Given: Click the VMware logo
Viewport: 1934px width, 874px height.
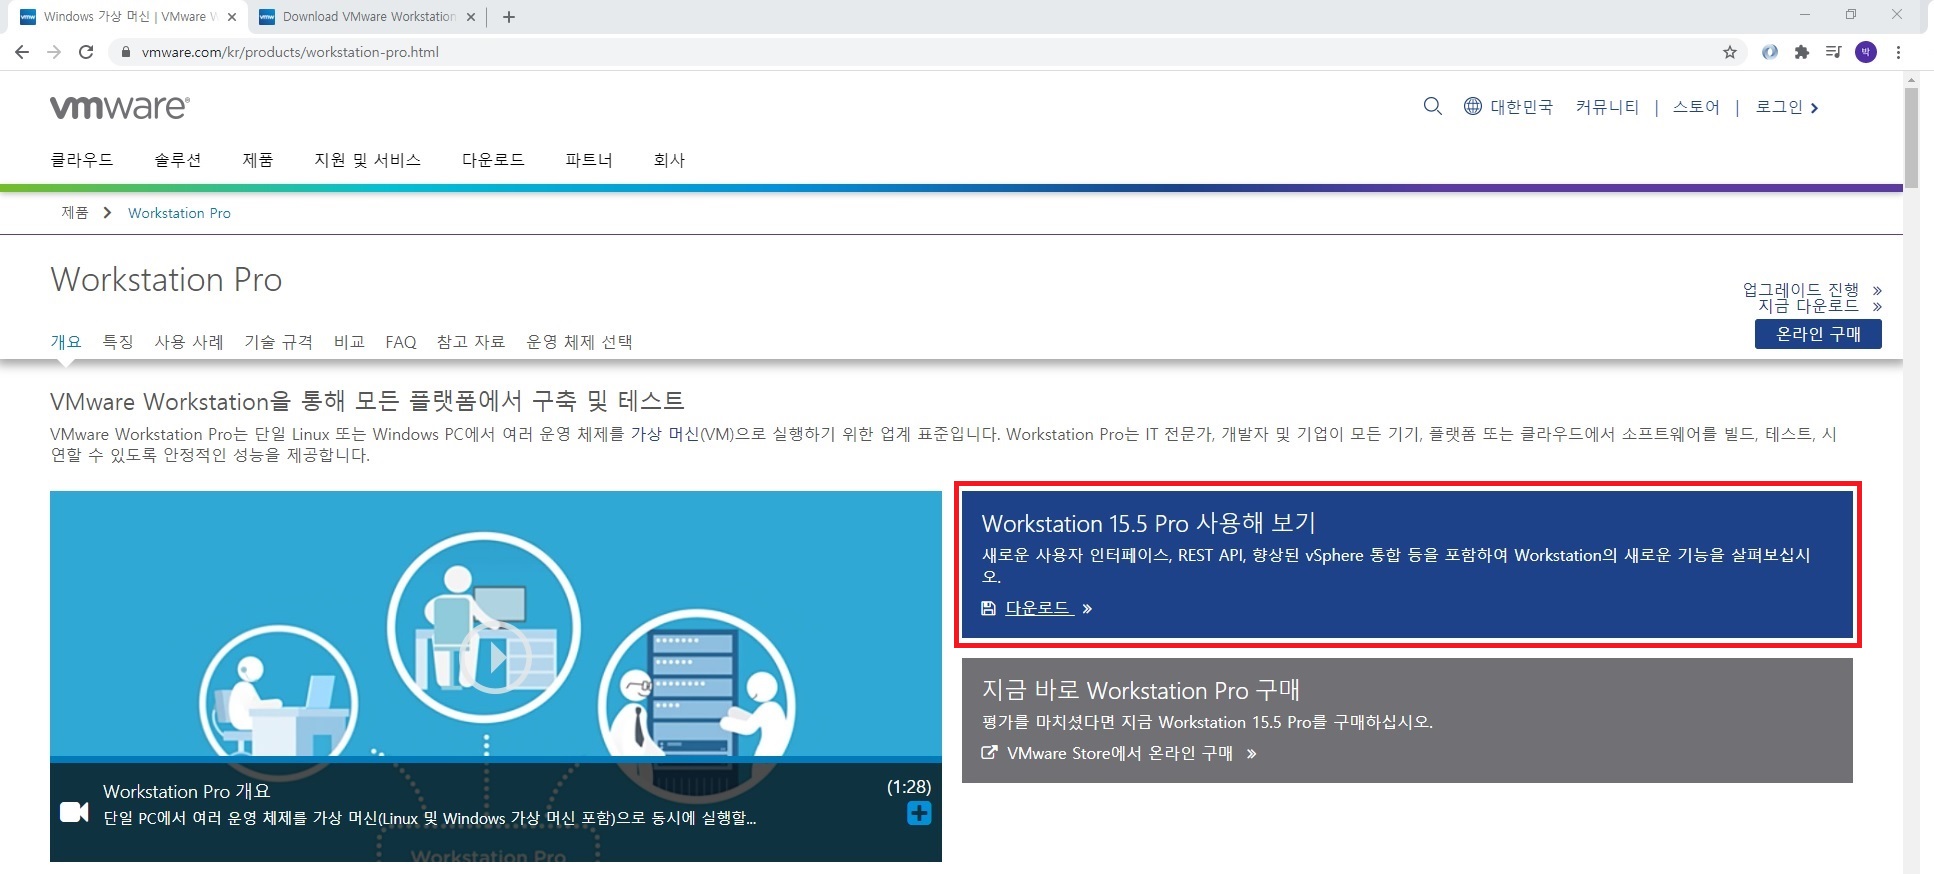Looking at the screenshot, I should [120, 107].
